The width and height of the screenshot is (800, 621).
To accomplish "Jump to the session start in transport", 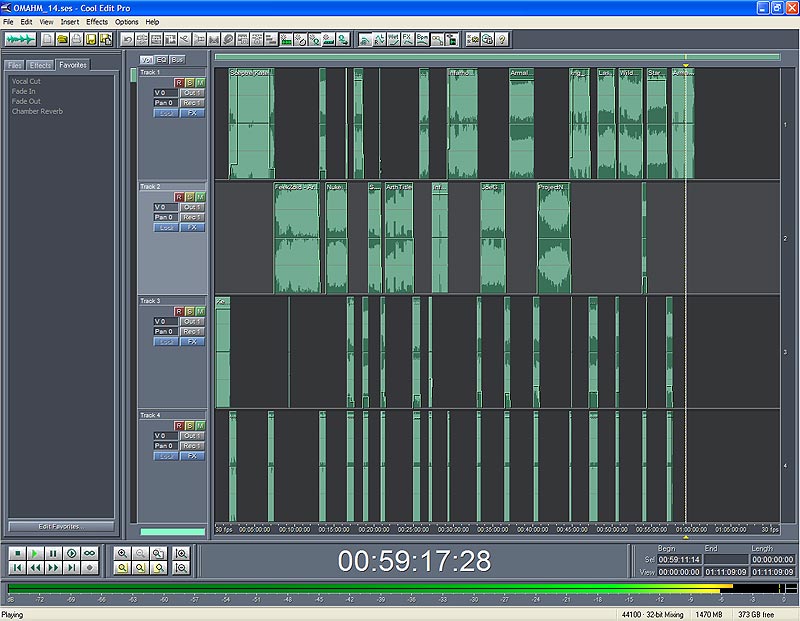I will tap(17, 567).
